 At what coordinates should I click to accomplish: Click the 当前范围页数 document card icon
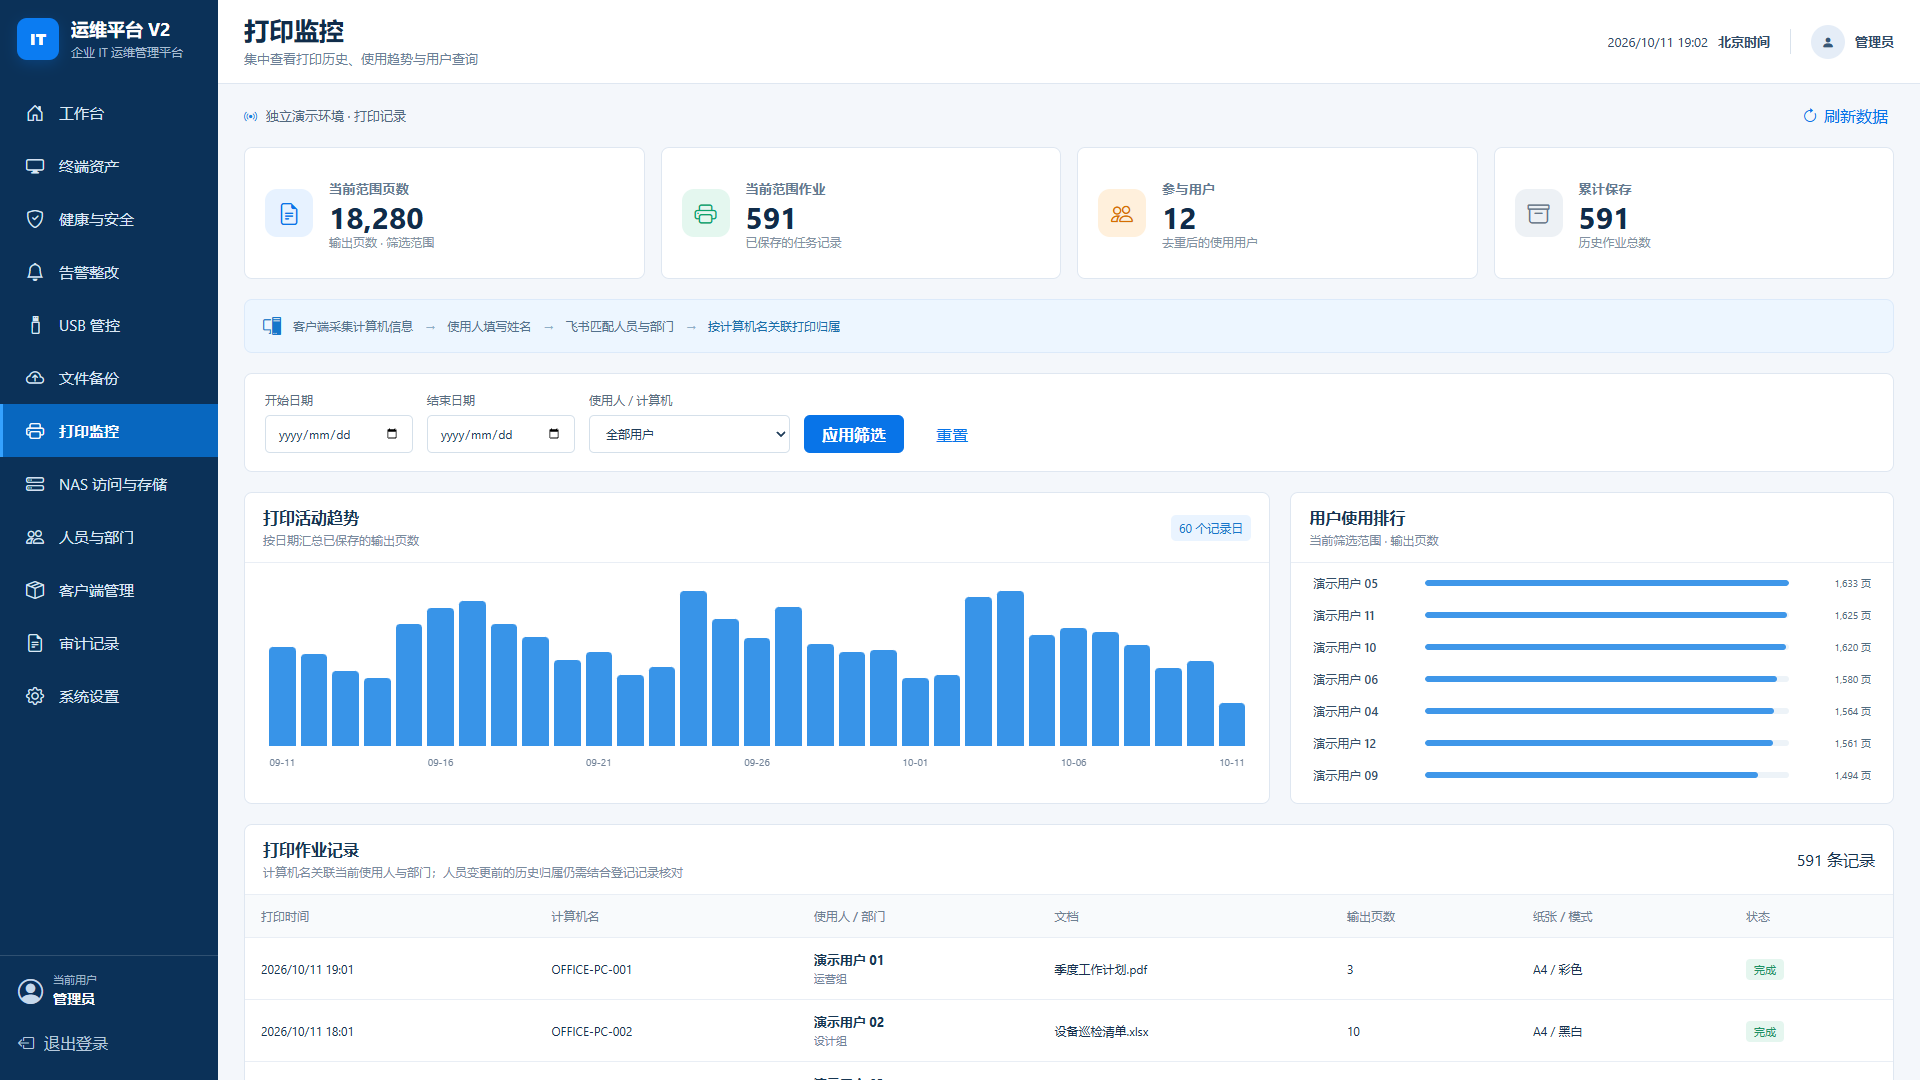pyautogui.click(x=289, y=213)
